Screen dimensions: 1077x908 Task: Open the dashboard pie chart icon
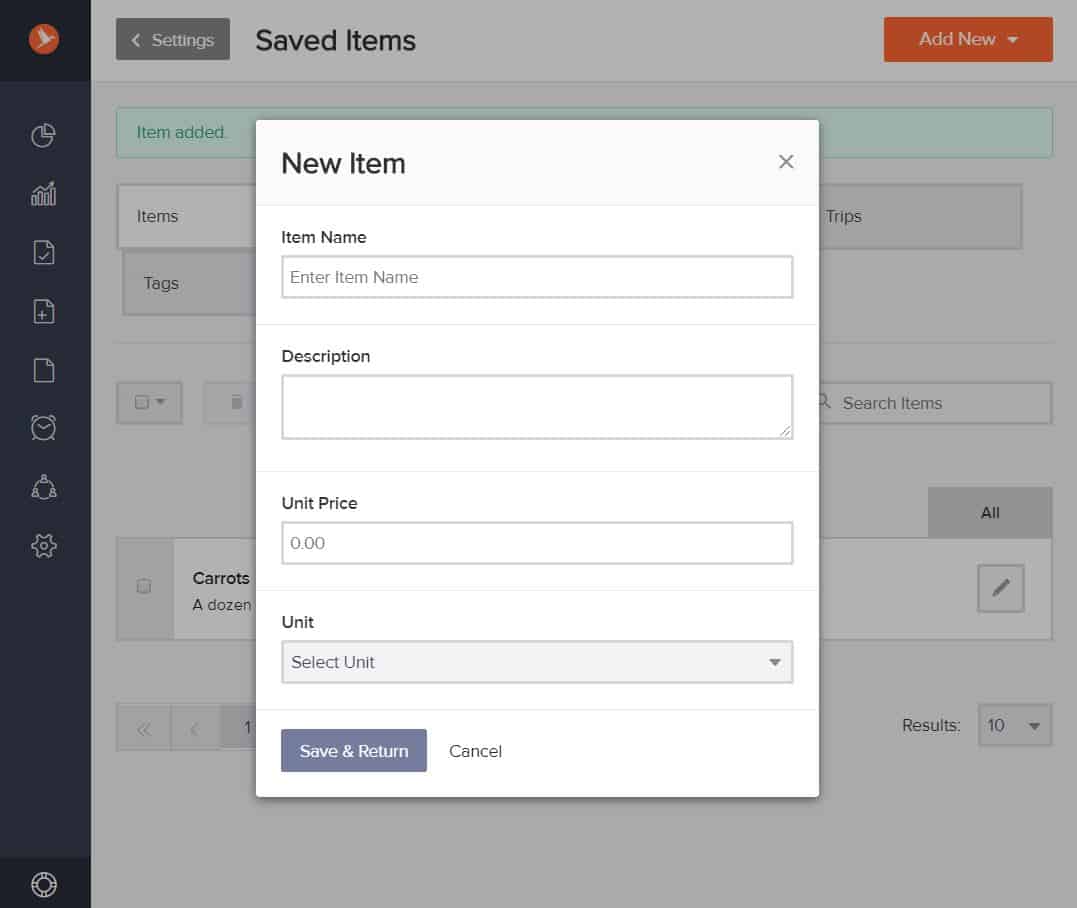point(43,135)
